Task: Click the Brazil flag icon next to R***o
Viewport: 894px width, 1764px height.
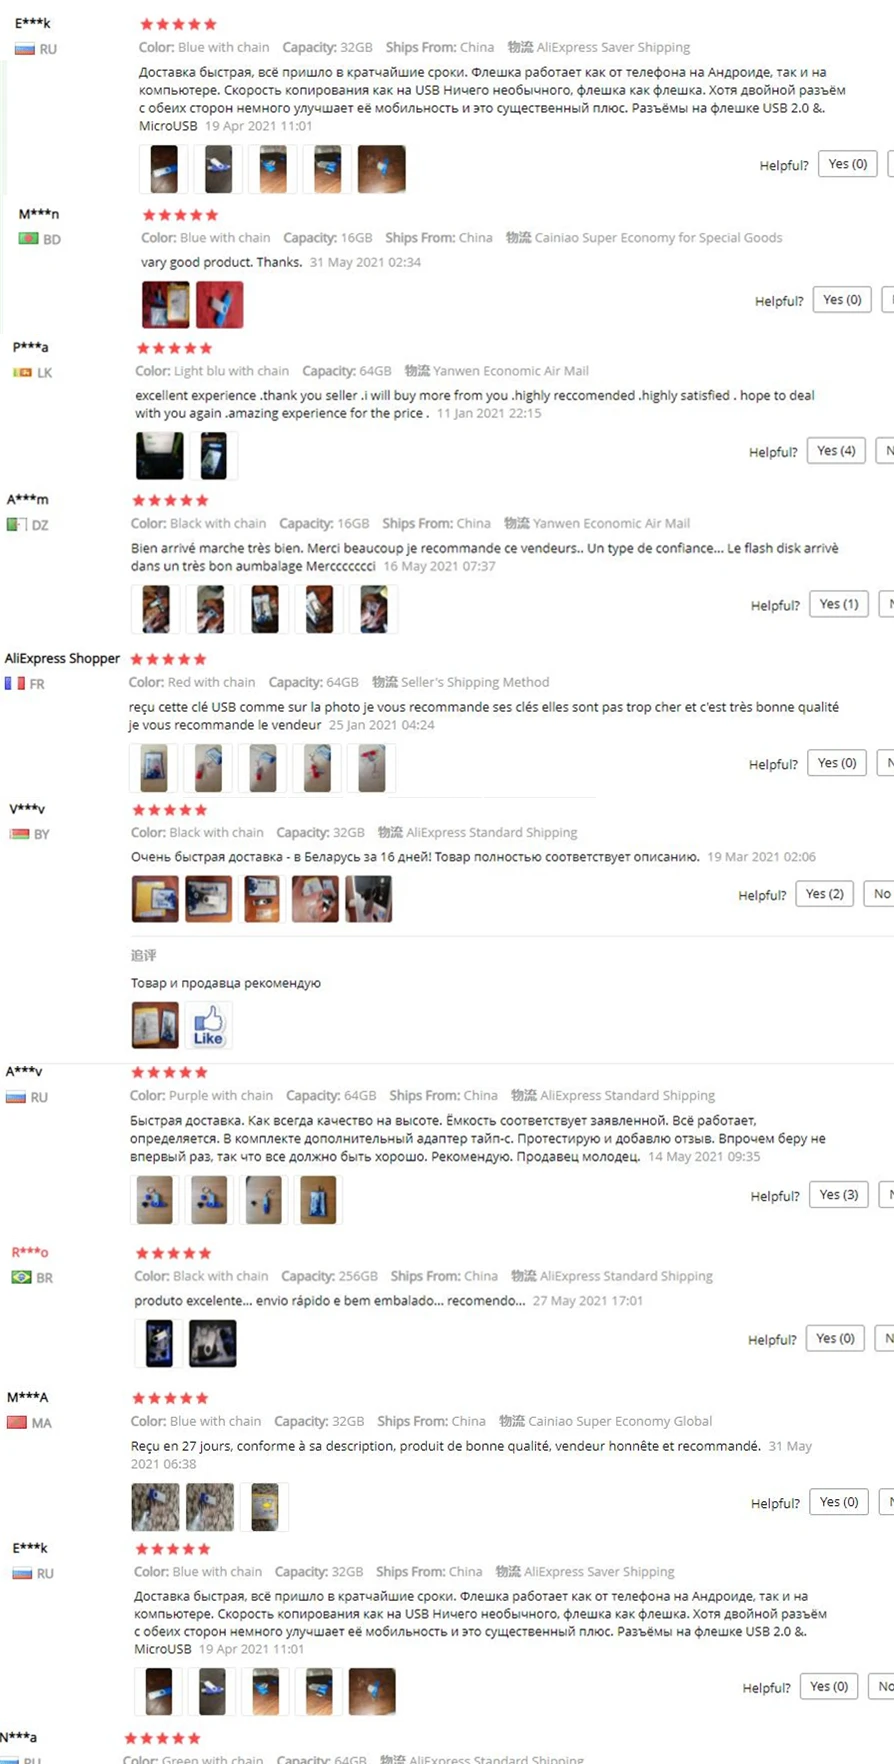Action: pyautogui.click(x=21, y=1277)
